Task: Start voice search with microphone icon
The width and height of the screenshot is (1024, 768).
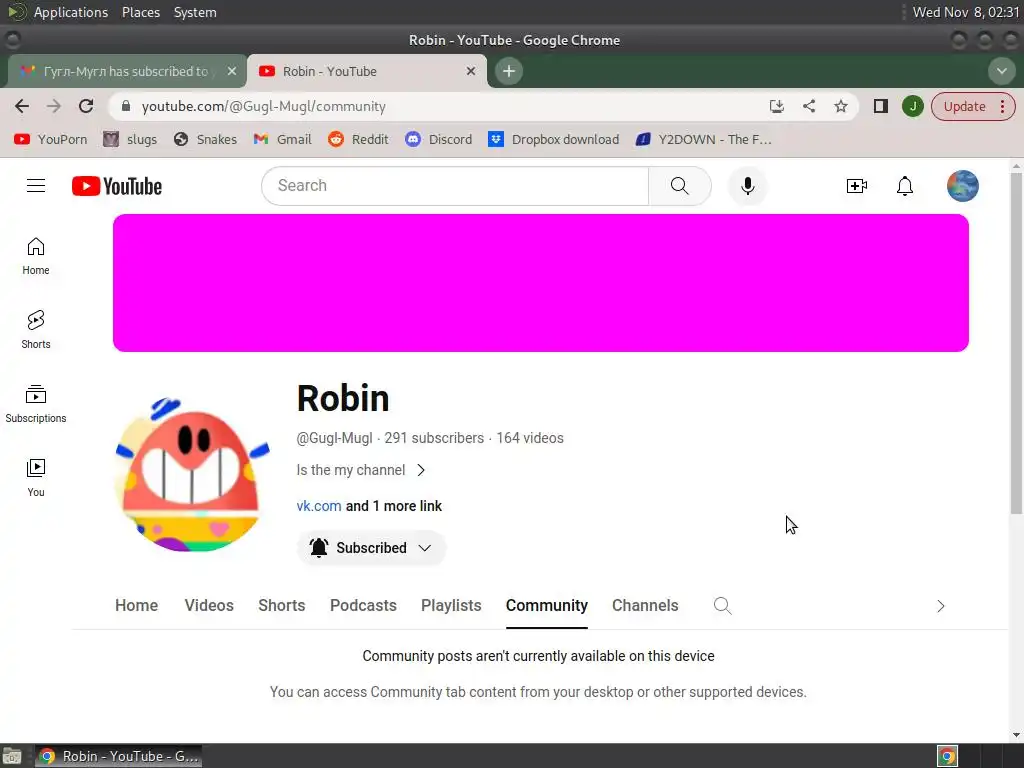Action: pos(748,186)
